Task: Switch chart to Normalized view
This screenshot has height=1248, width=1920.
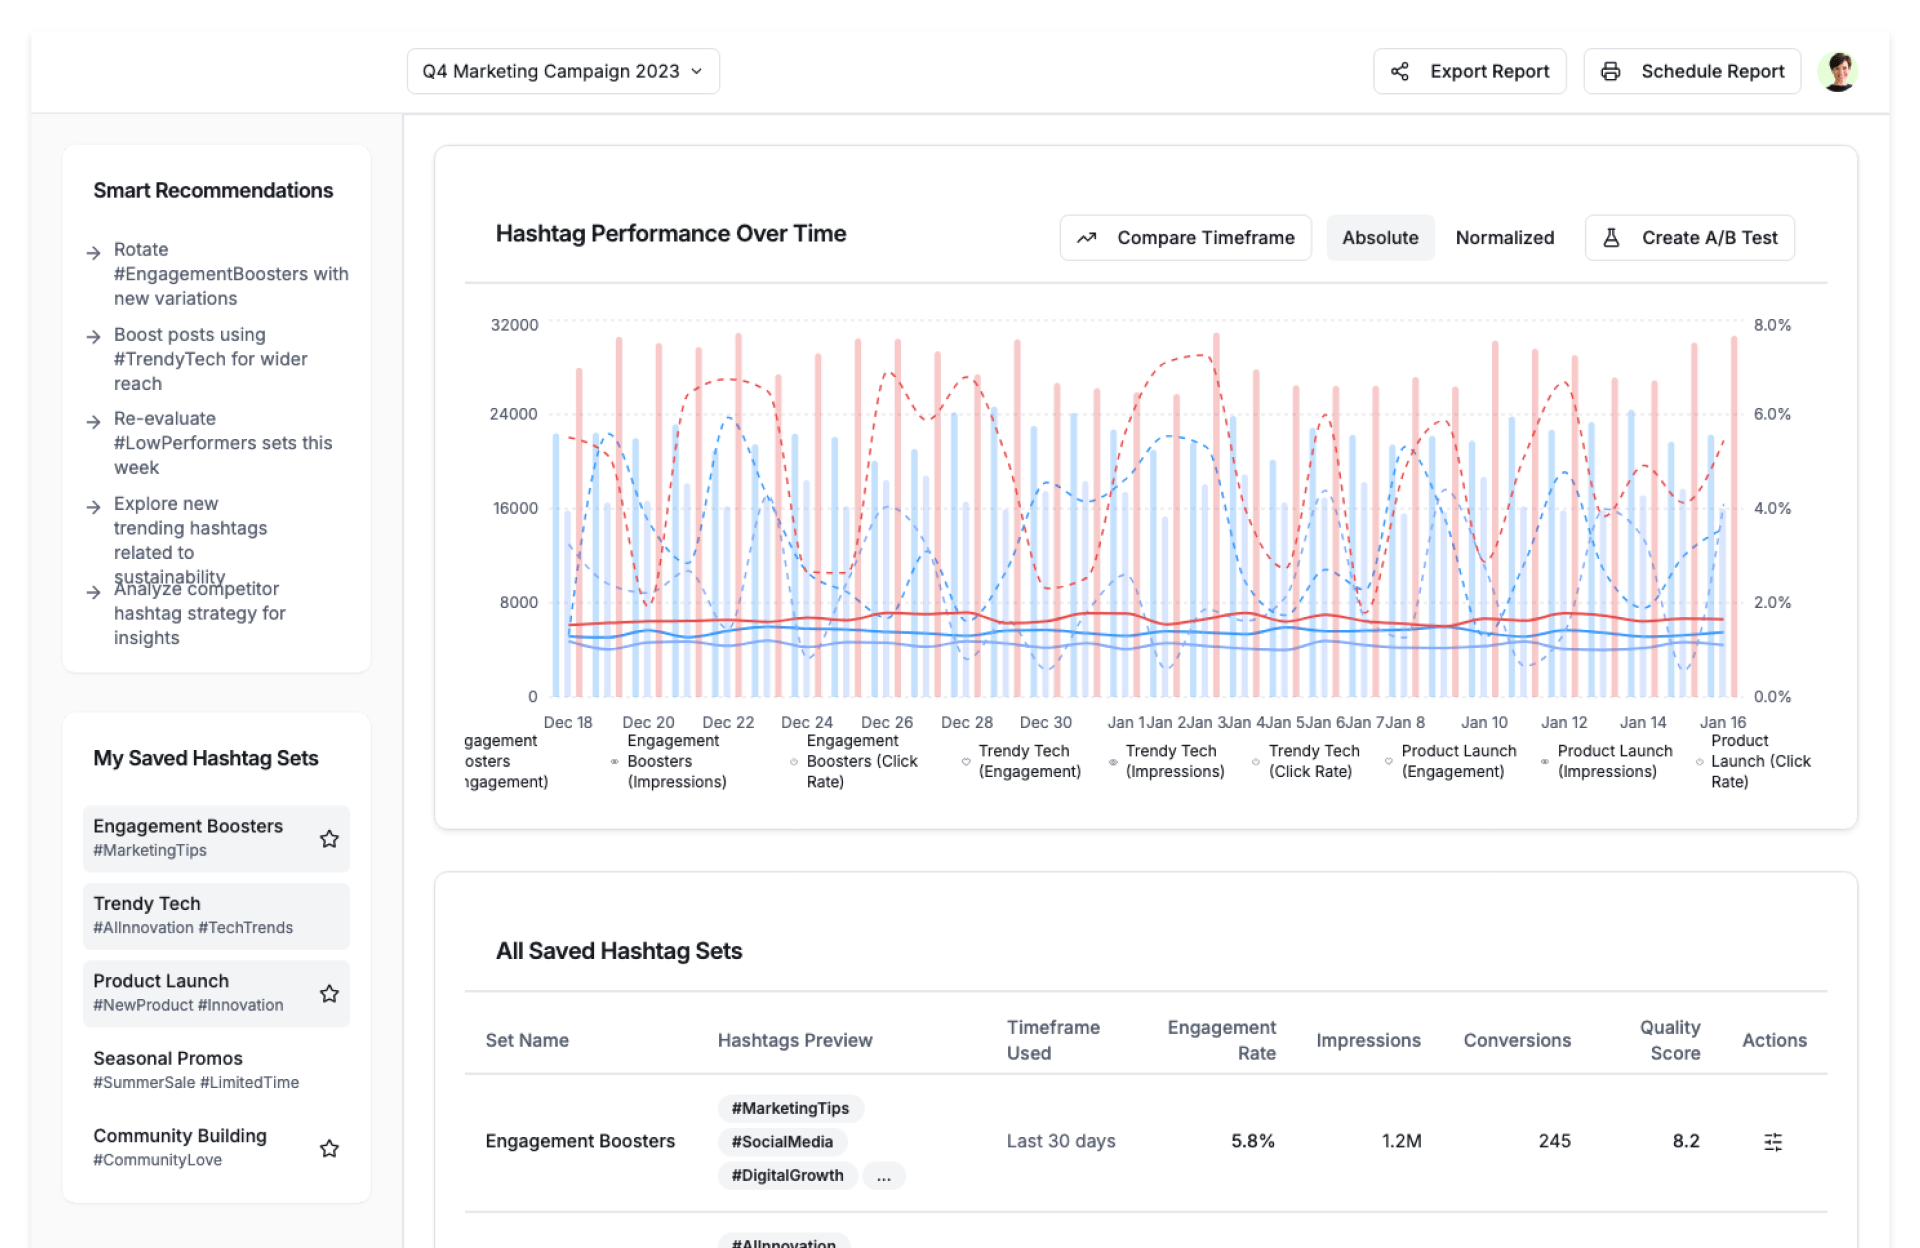Action: coord(1504,238)
